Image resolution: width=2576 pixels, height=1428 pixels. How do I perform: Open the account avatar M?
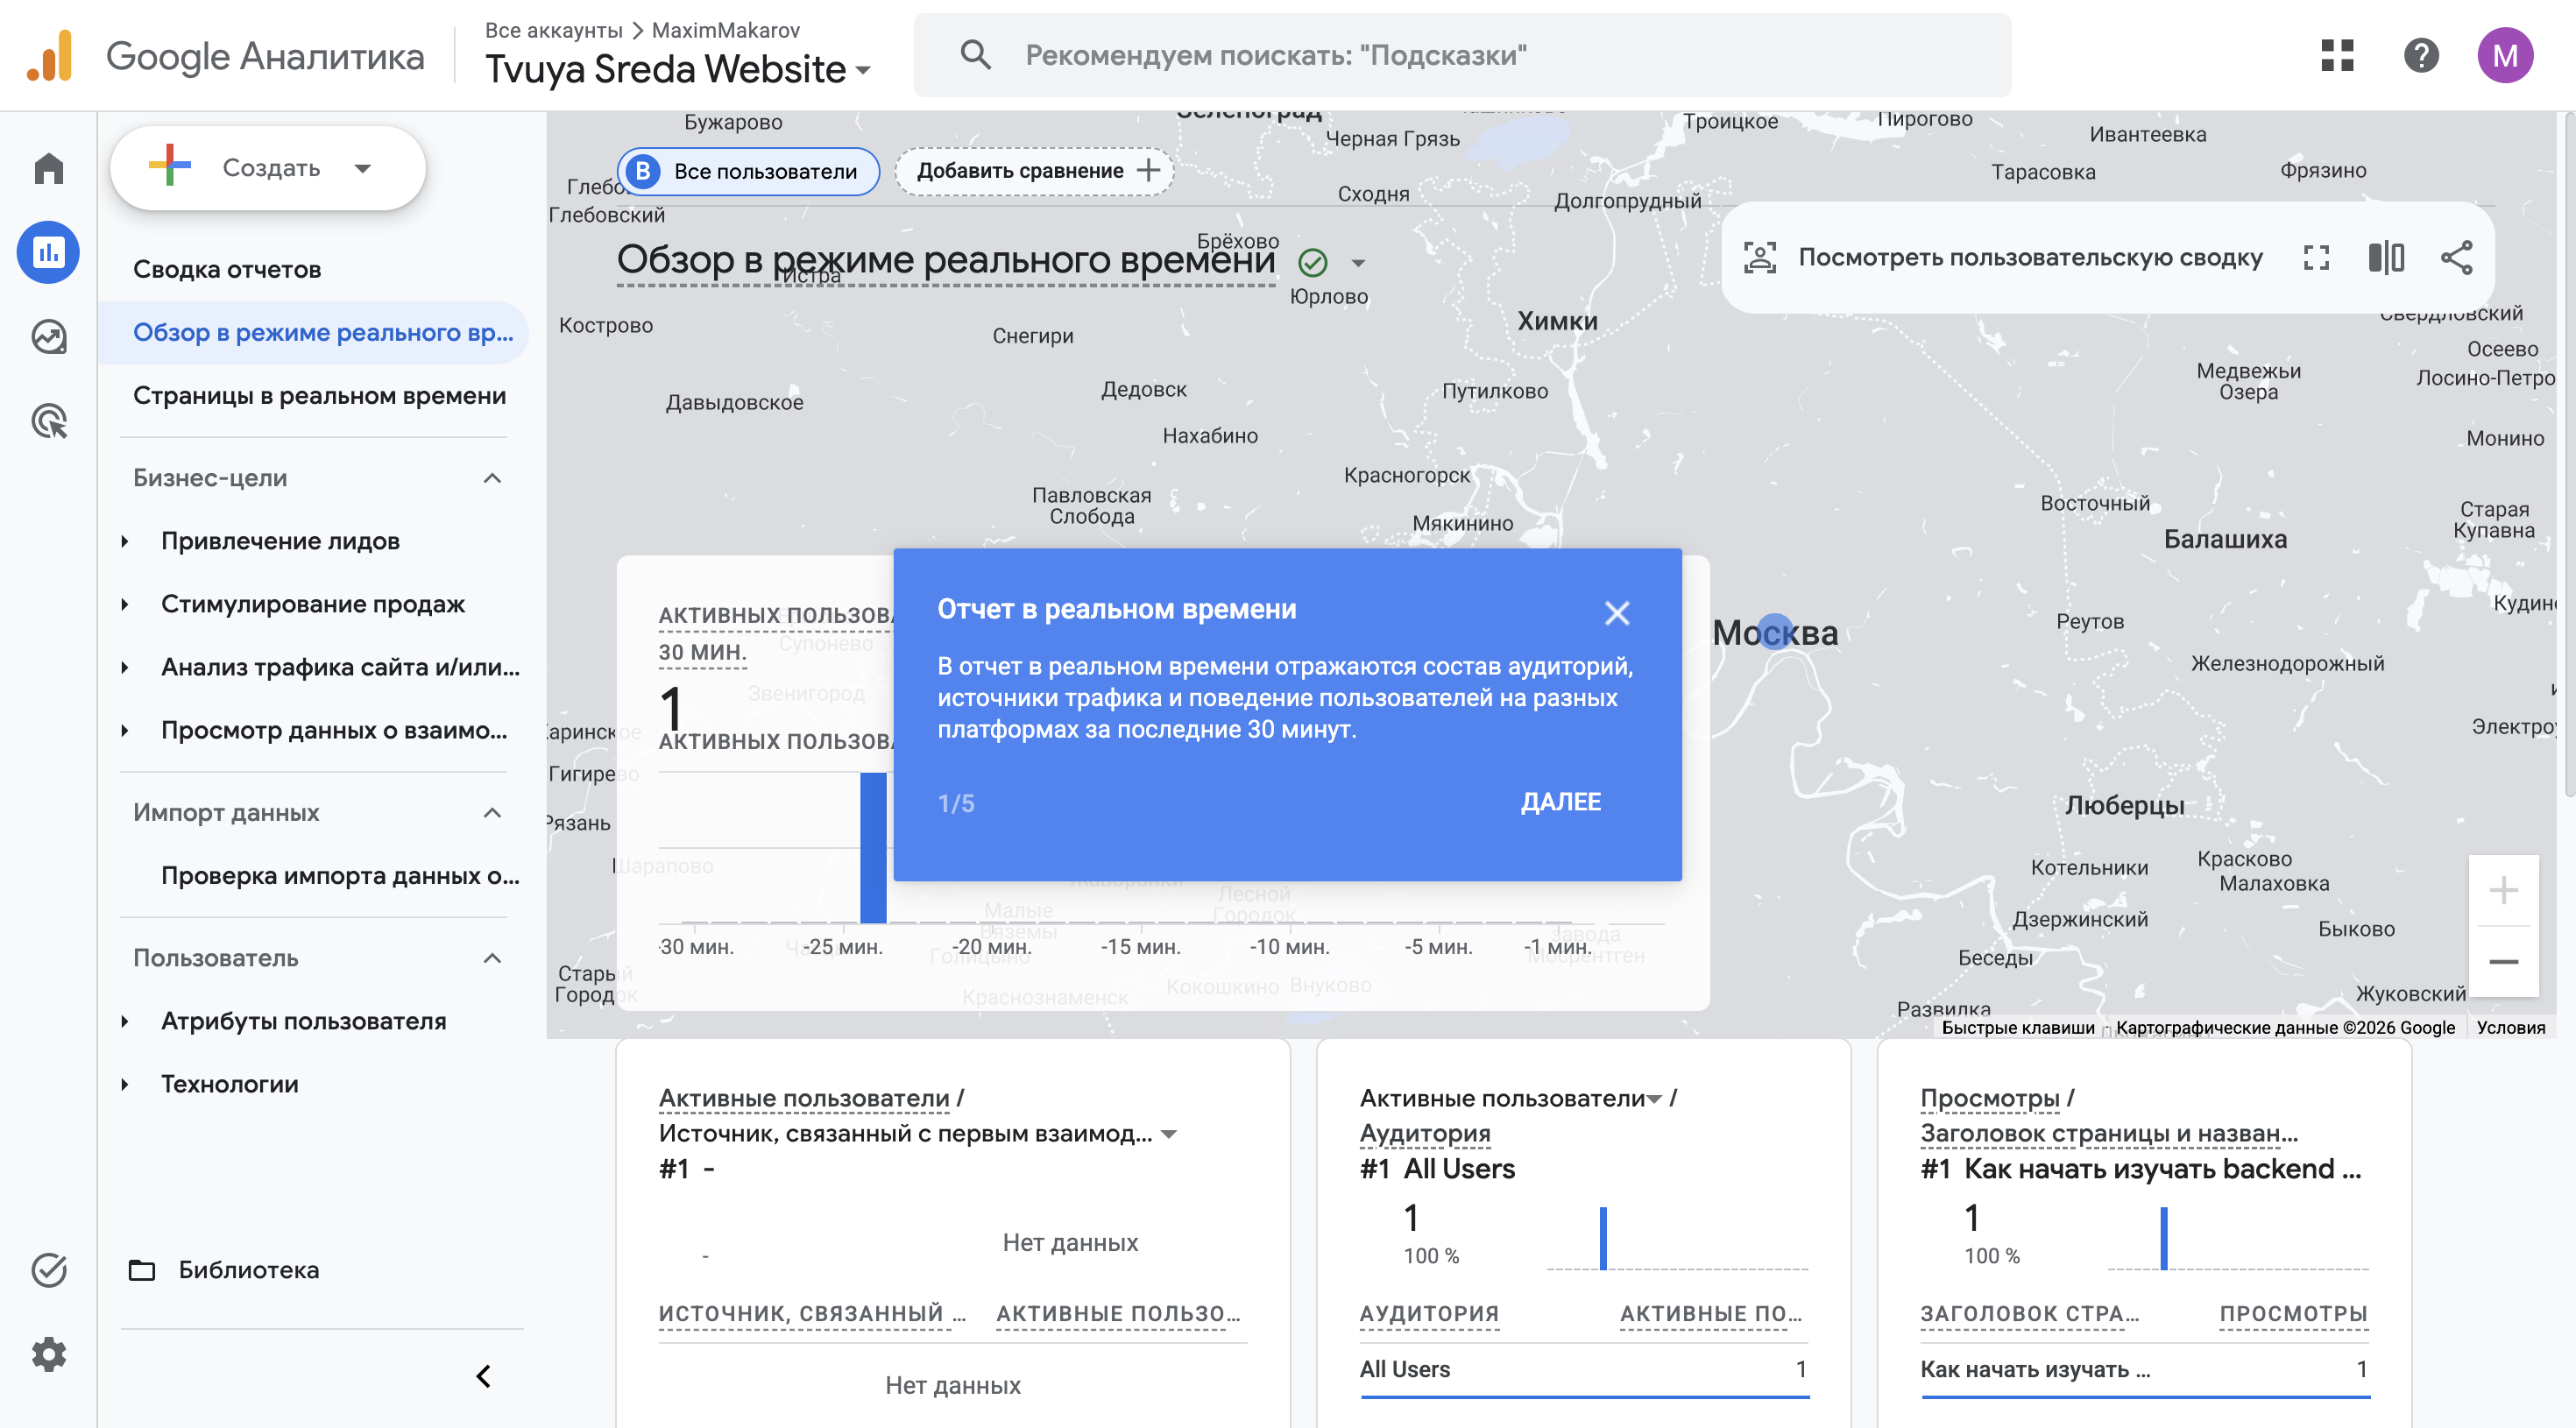pyautogui.click(x=2505, y=55)
